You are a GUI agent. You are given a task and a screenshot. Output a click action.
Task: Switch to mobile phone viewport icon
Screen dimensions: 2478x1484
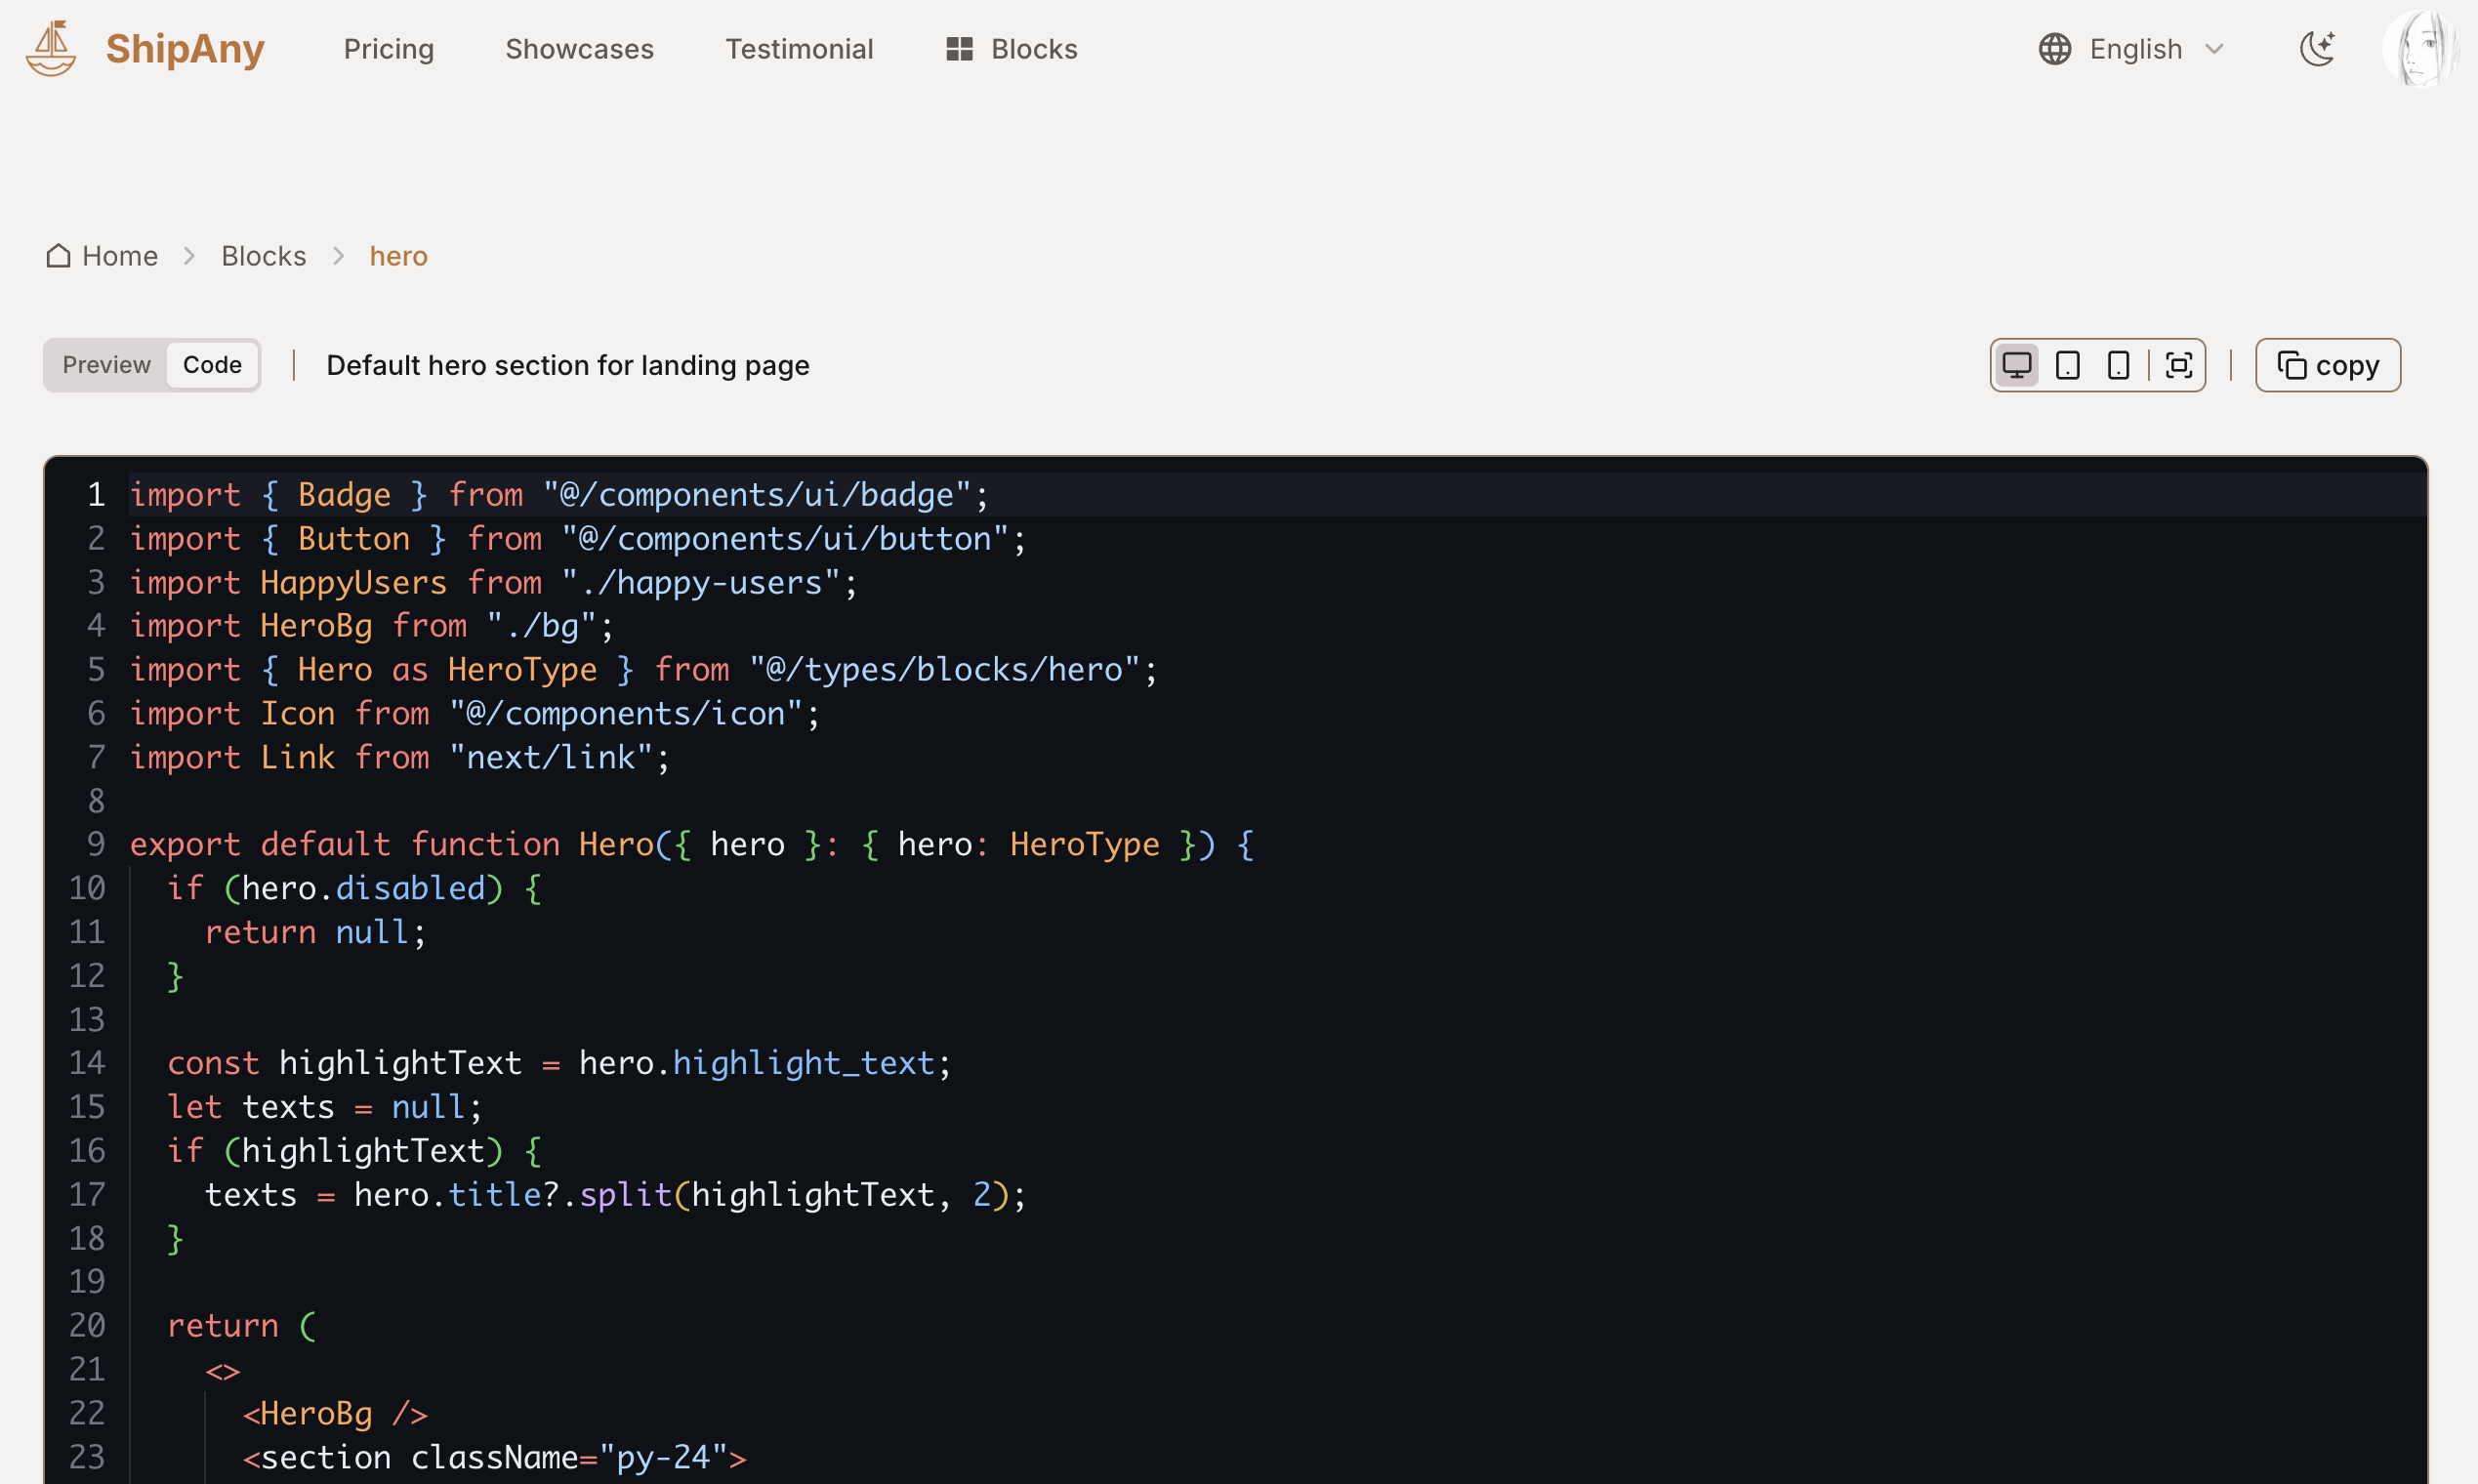click(2118, 365)
